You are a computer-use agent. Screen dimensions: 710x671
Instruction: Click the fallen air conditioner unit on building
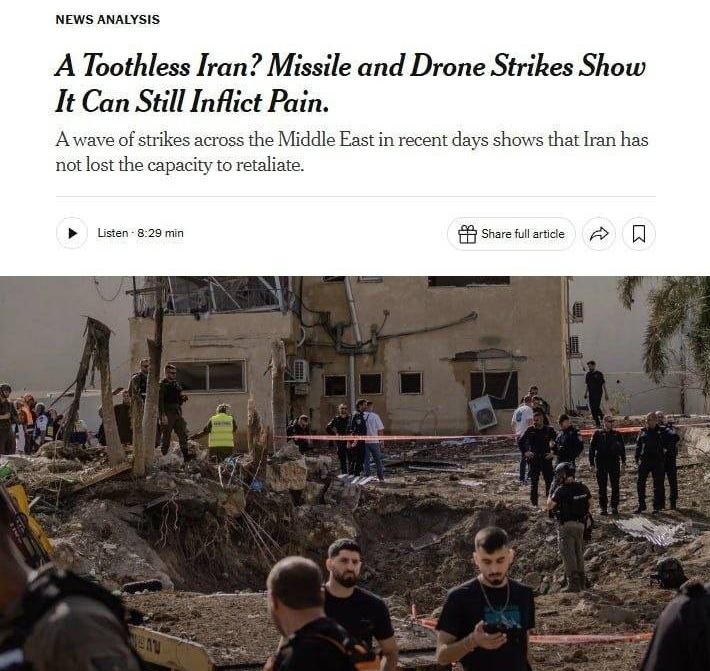pyautogui.click(x=483, y=412)
